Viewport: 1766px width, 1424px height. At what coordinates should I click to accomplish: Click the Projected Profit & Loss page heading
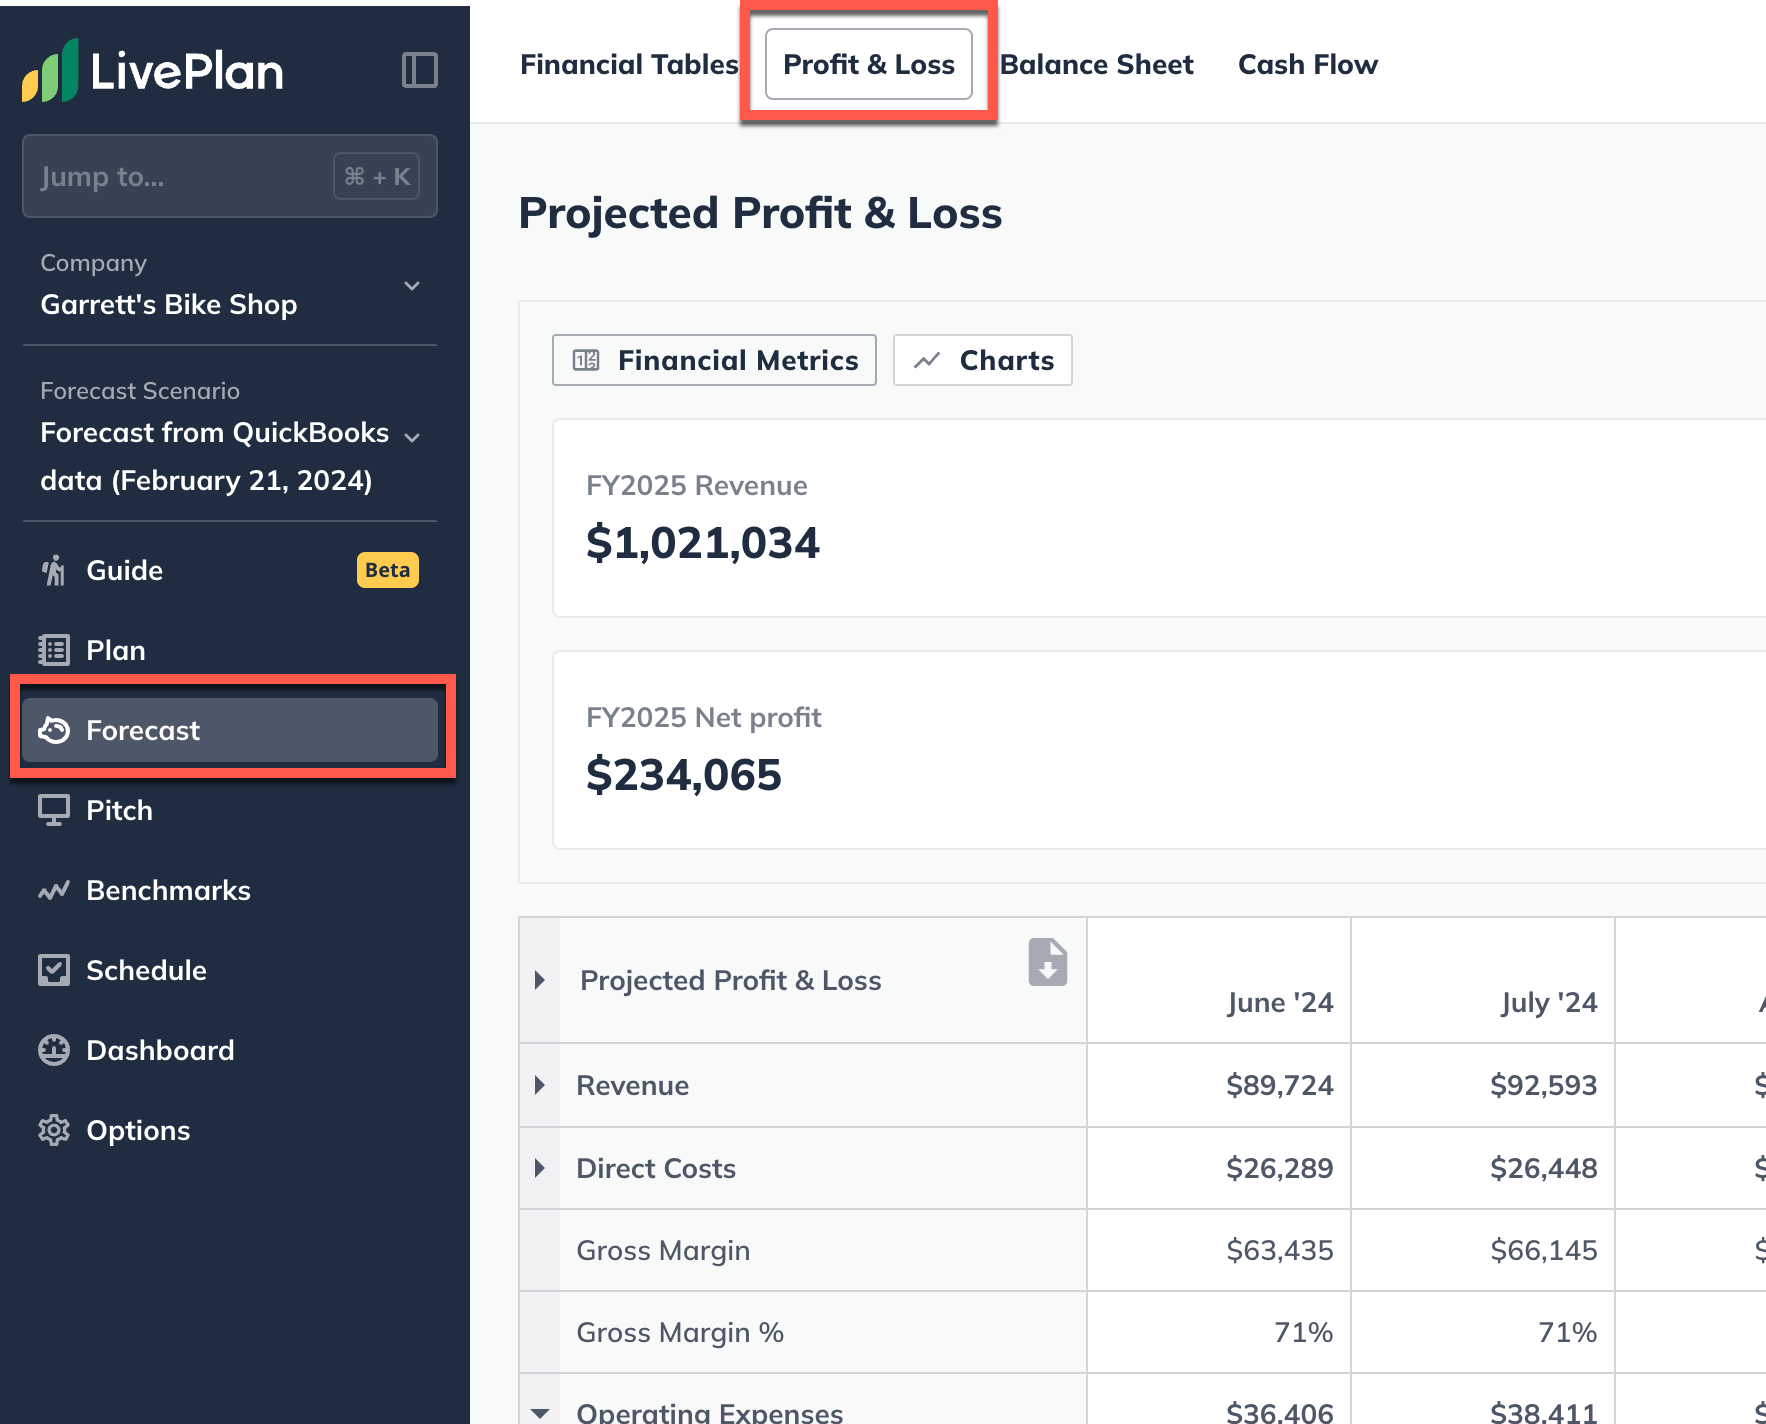pyautogui.click(x=760, y=213)
